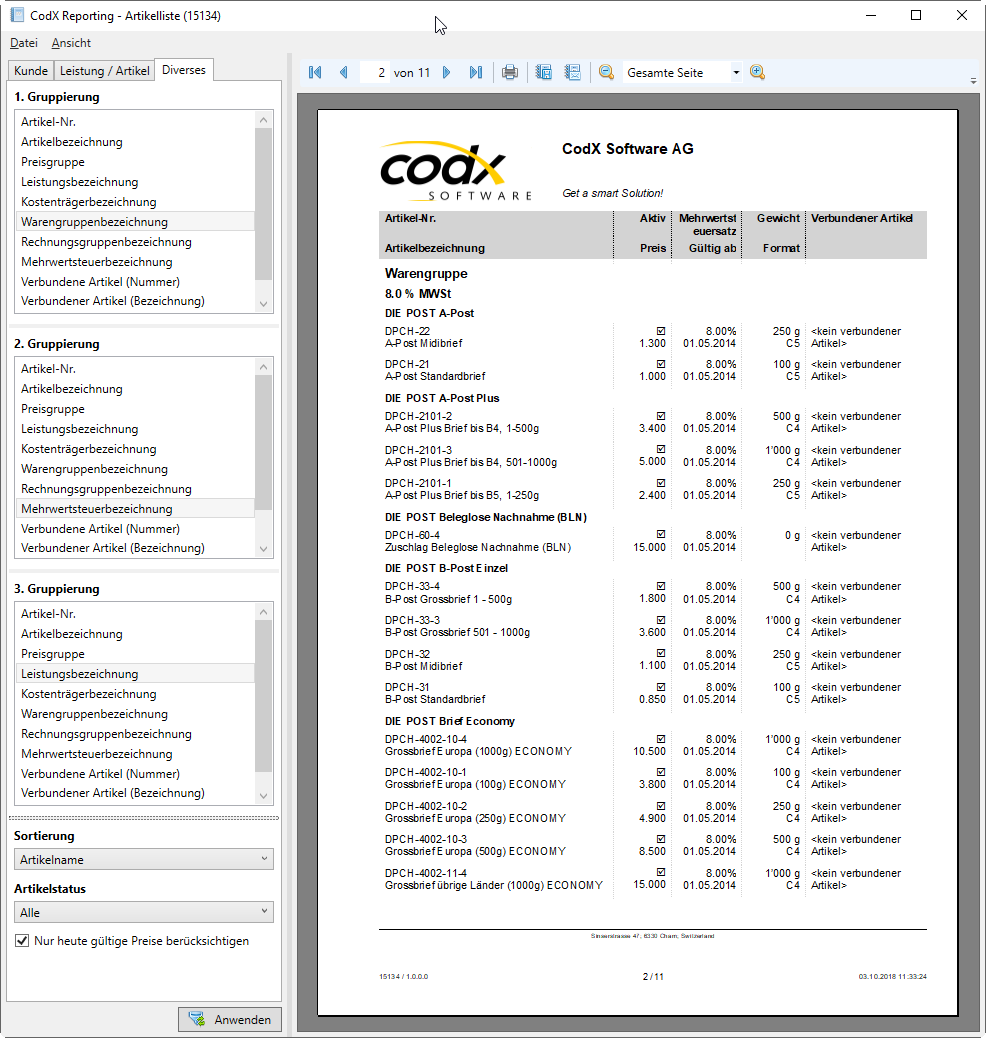Select Preisgruppe in 3. Gruppierung list
The image size is (986, 1038).
pyautogui.click(x=135, y=653)
